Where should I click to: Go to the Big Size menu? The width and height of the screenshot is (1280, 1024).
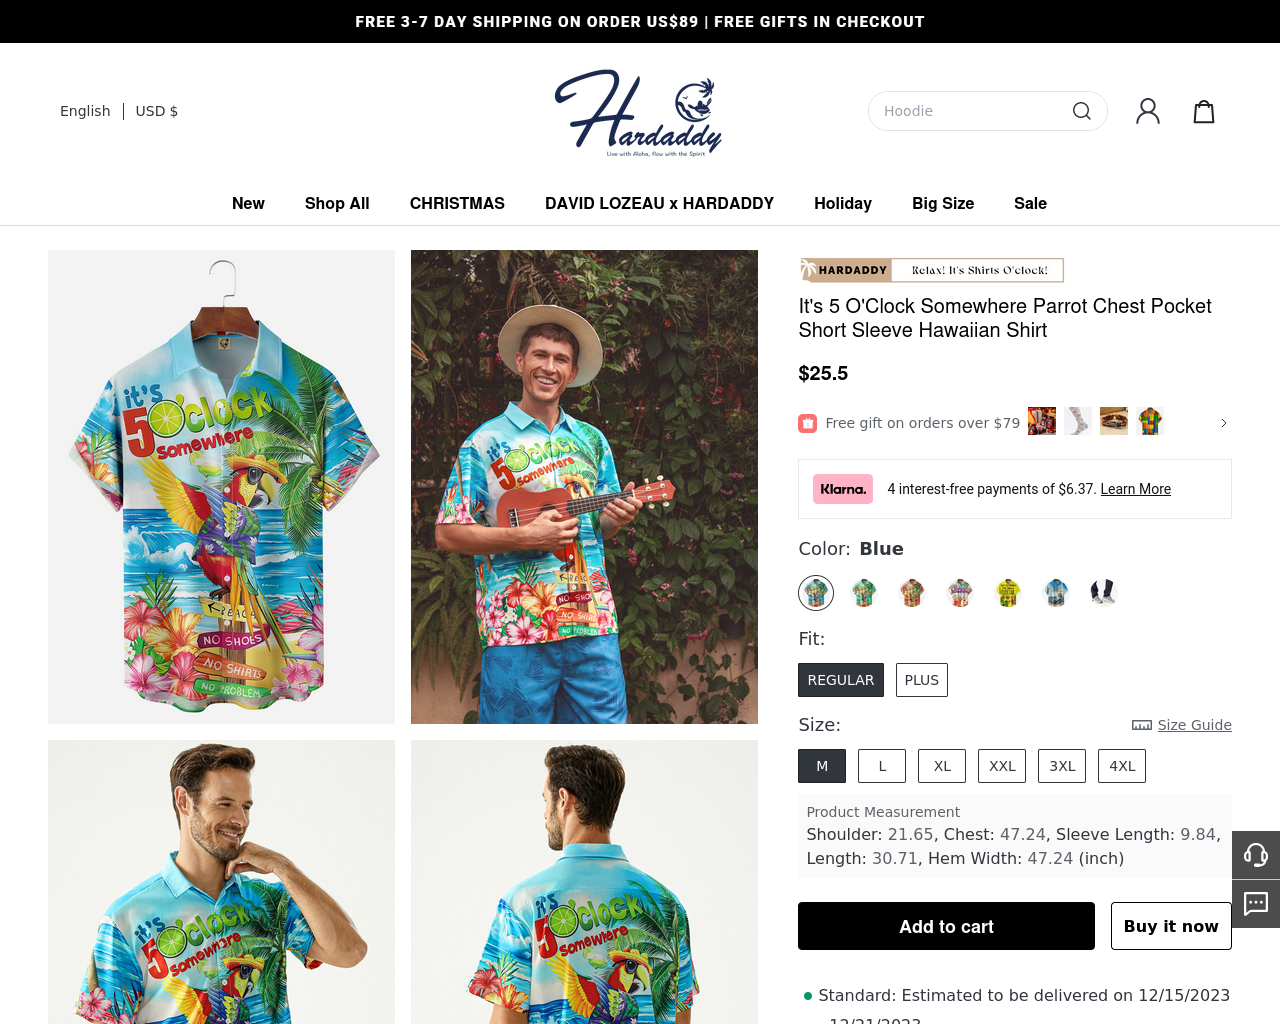point(943,203)
